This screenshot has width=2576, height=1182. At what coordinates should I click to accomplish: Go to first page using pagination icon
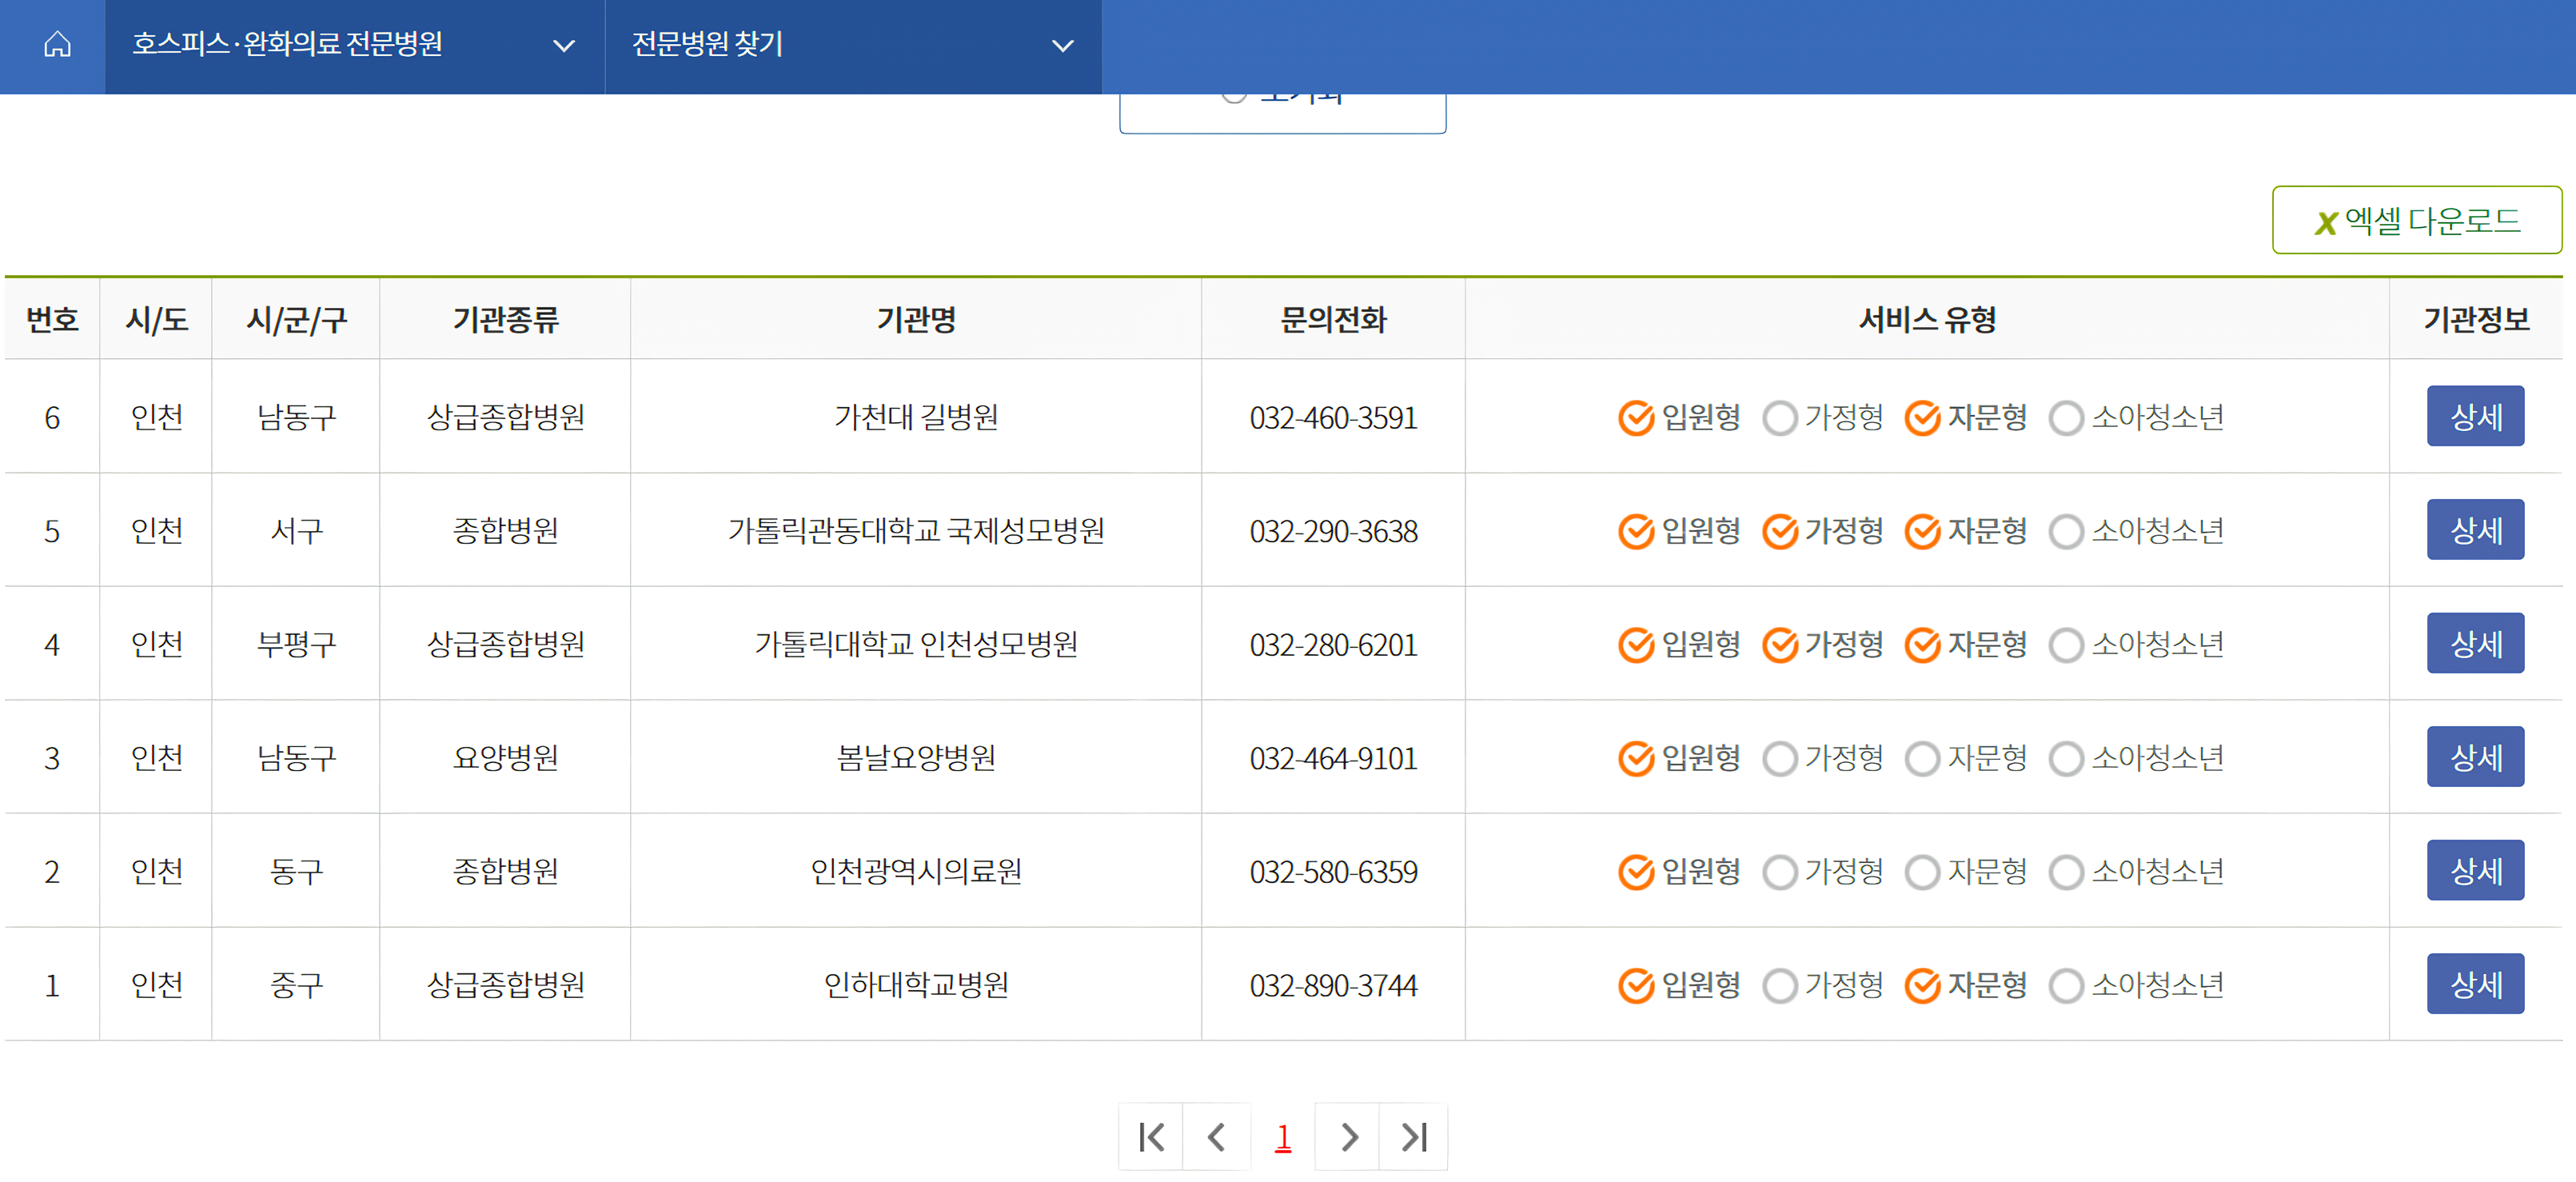click(1151, 1137)
